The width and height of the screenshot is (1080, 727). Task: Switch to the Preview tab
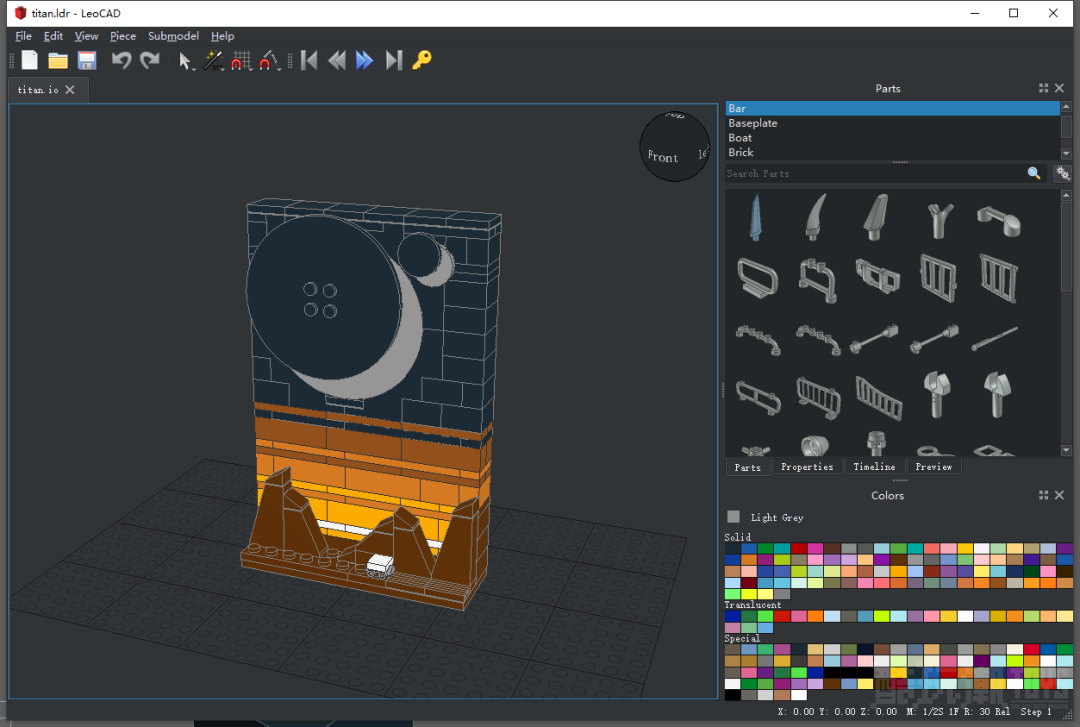[x=933, y=467]
